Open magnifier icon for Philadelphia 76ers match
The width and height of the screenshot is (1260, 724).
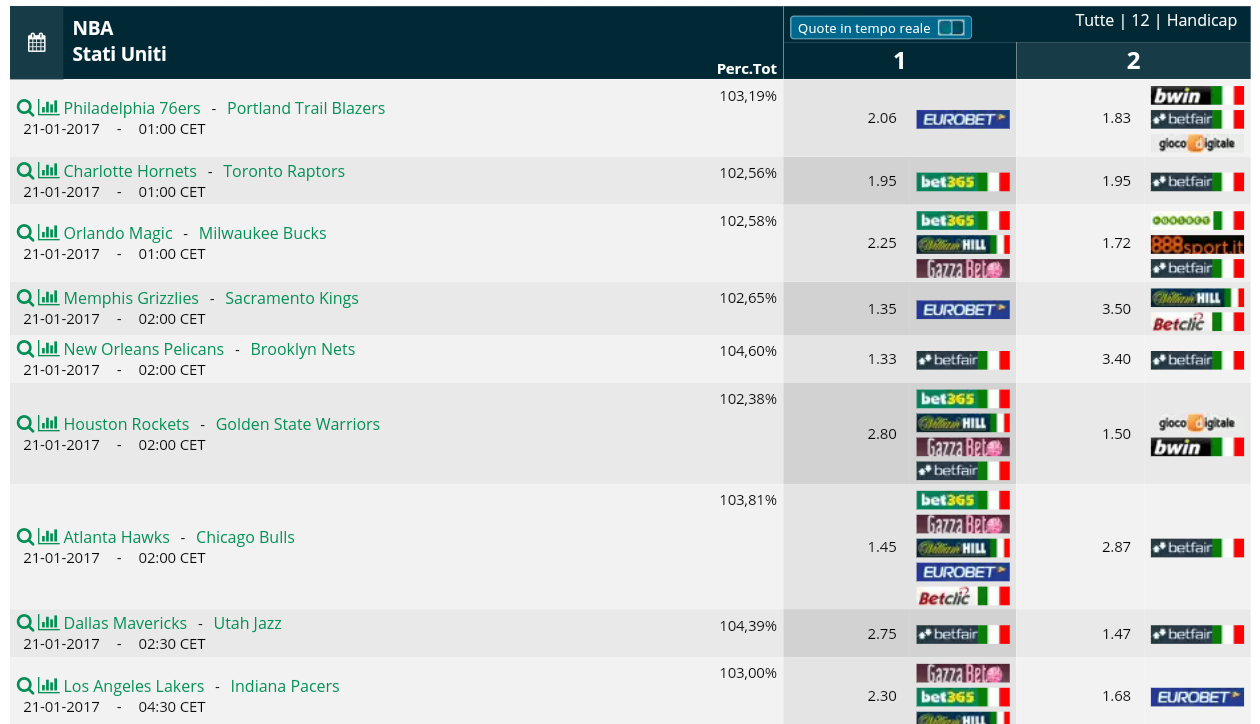(x=26, y=107)
